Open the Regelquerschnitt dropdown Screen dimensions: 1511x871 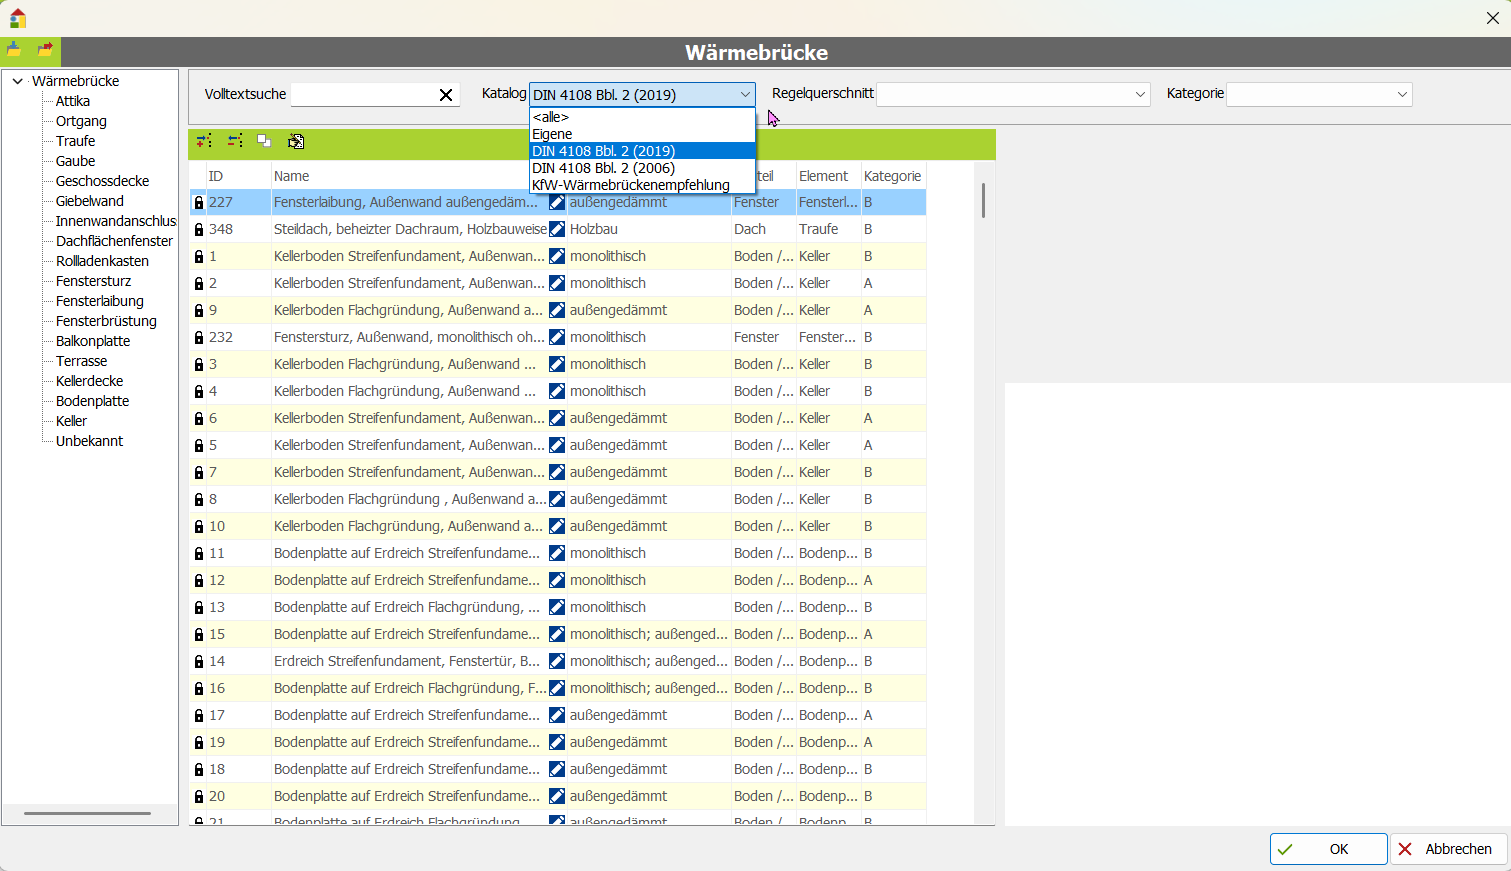[x=1140, y=94]
